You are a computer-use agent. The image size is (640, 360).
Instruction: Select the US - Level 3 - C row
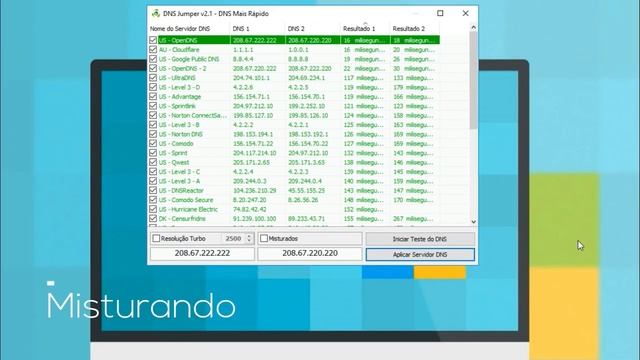click(x=294, y=171)
